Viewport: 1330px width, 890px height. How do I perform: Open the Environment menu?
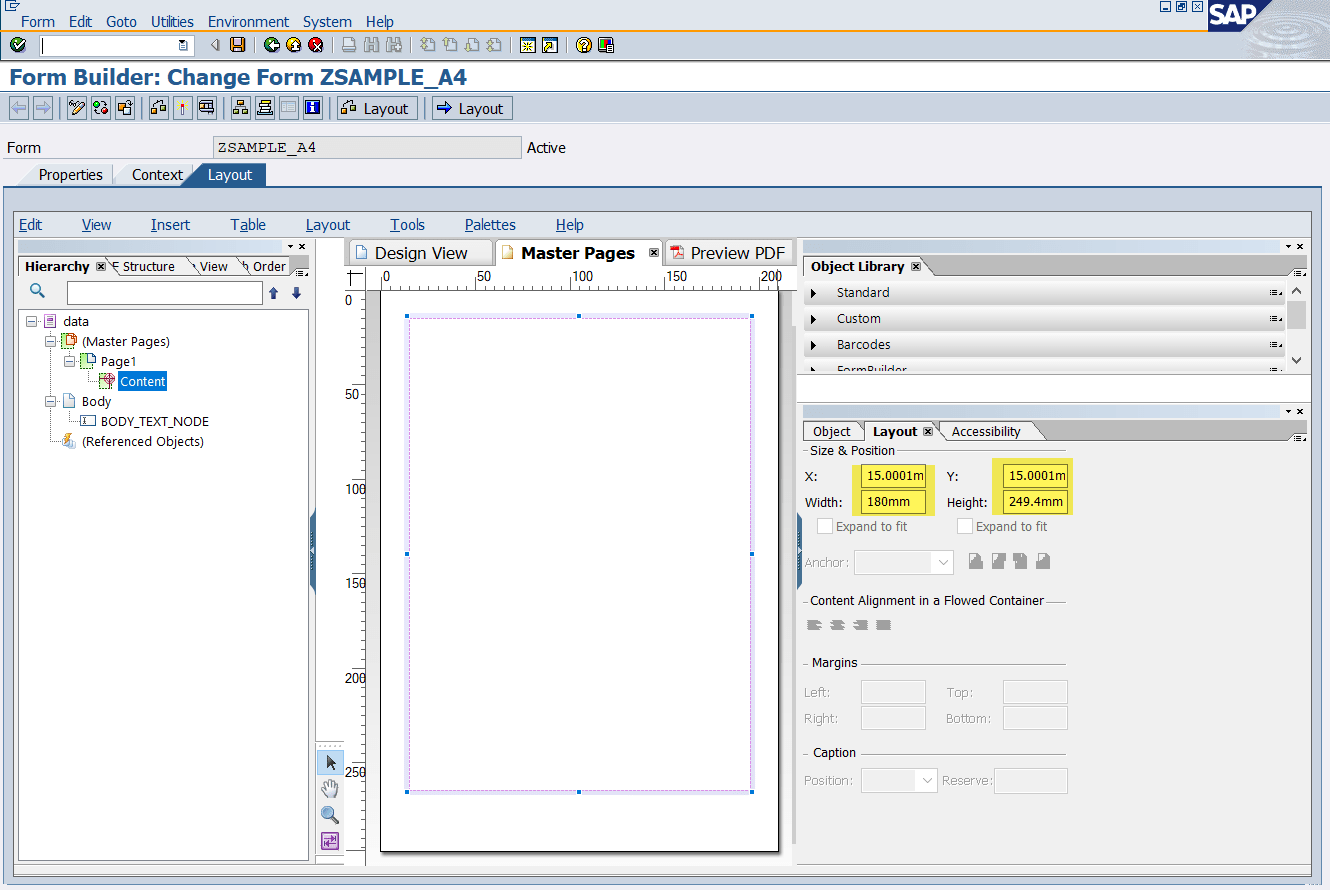point(248,21)
